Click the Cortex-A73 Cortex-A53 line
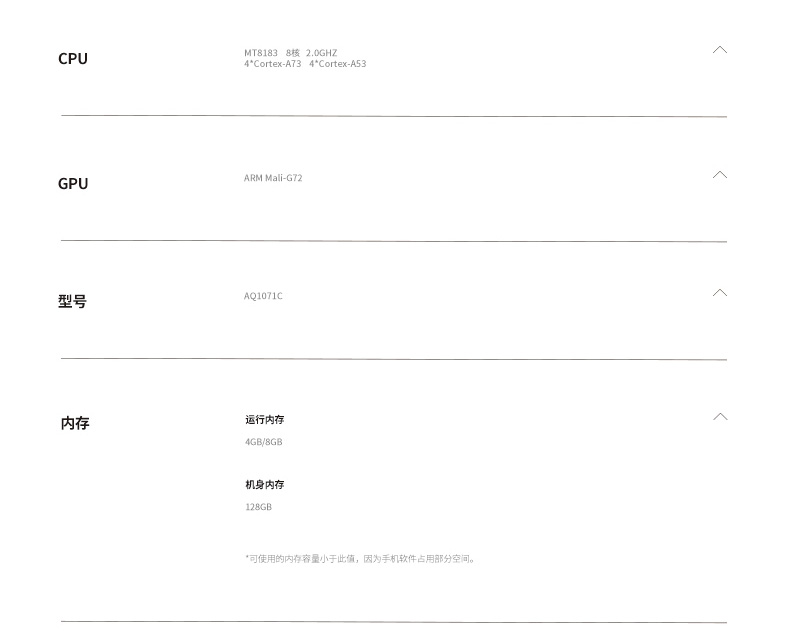The height and width of the screenshot is (639, 790). (x=305, y=63)
